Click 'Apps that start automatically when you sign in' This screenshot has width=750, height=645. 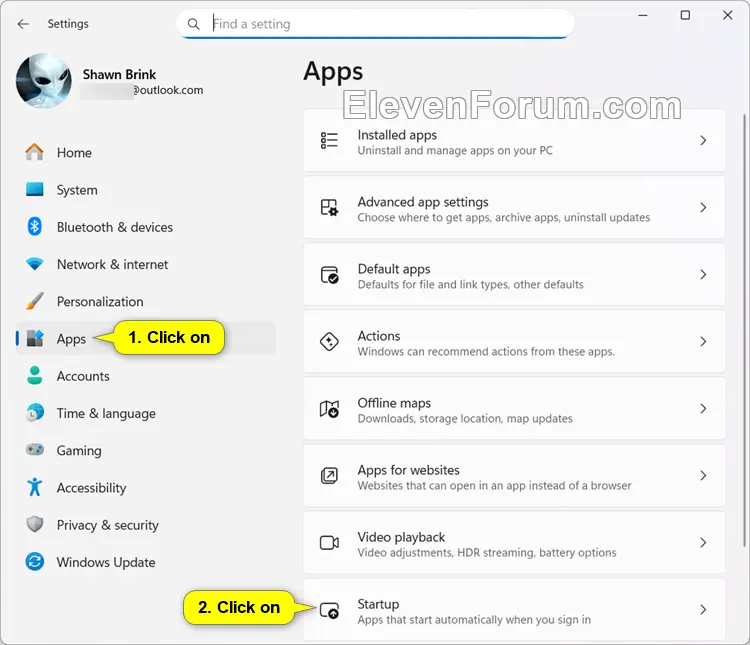pyautogui.click(x=474, y=620)
